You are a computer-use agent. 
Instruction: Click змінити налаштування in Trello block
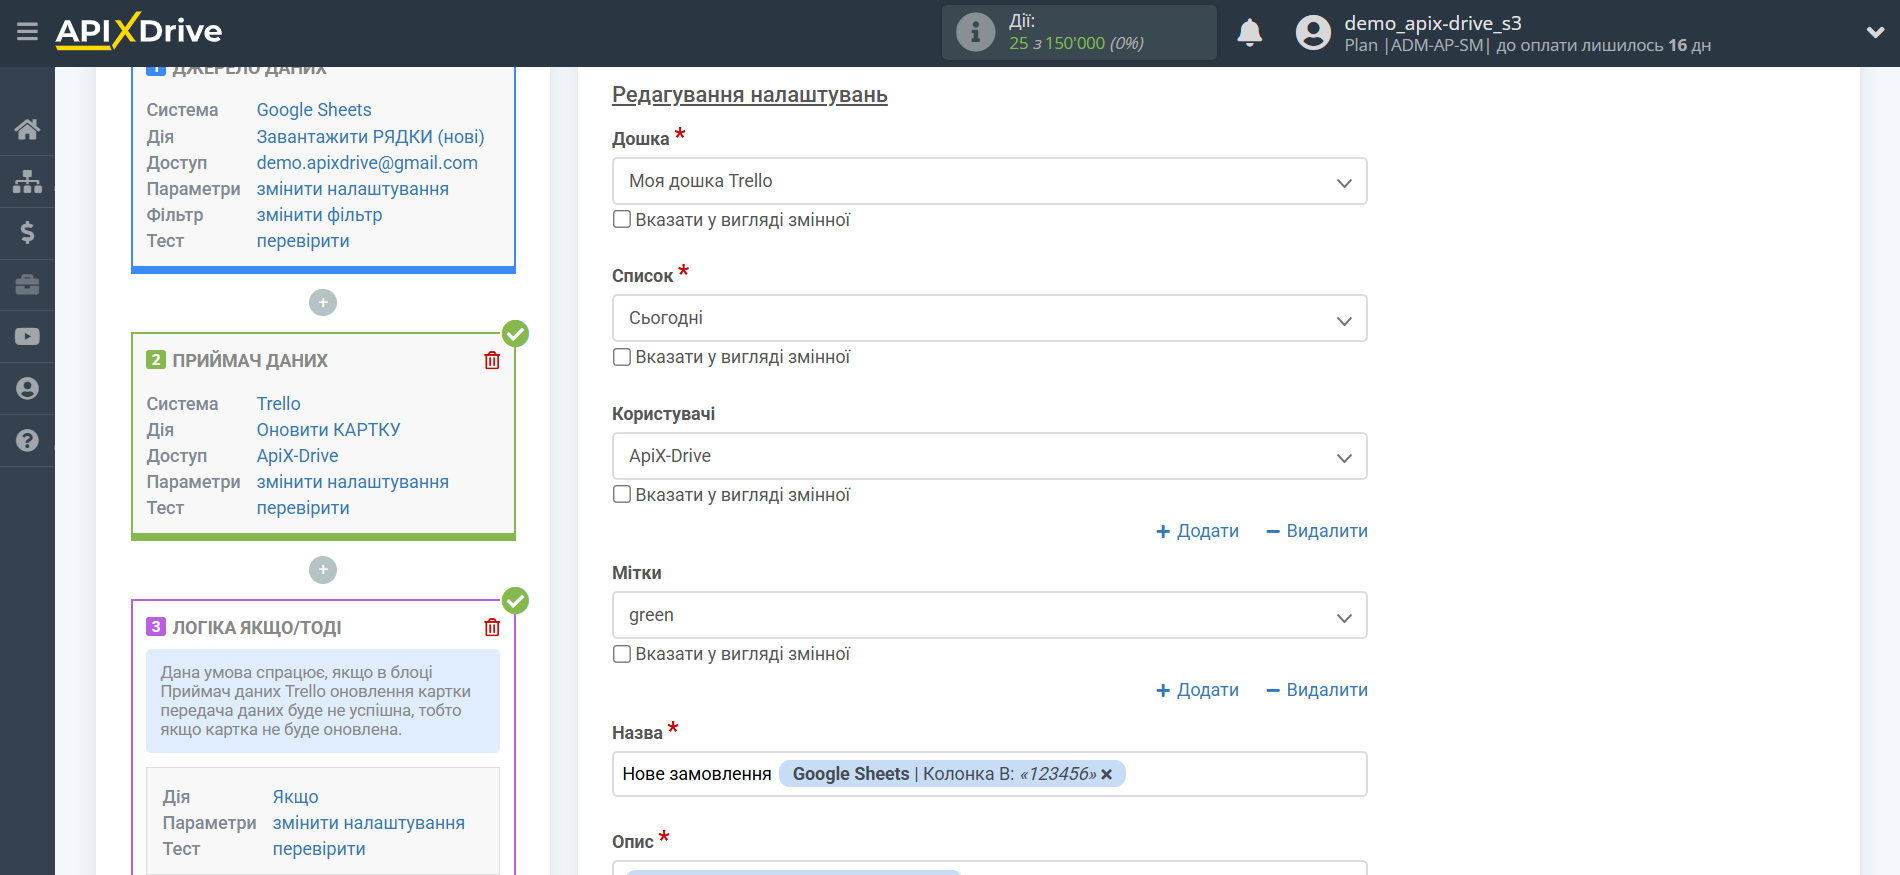point(352,482)
